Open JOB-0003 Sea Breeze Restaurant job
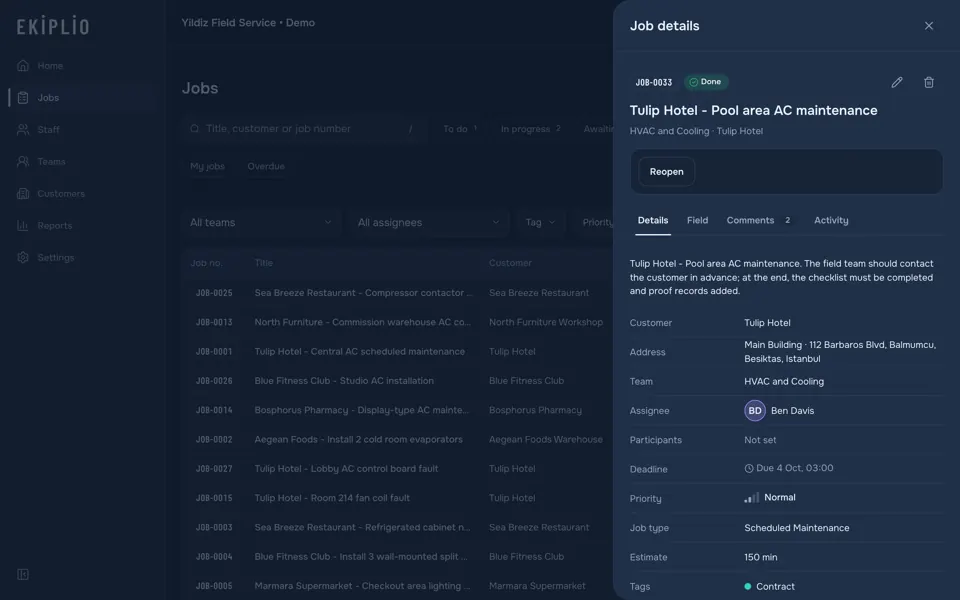 tap(398, 527)
